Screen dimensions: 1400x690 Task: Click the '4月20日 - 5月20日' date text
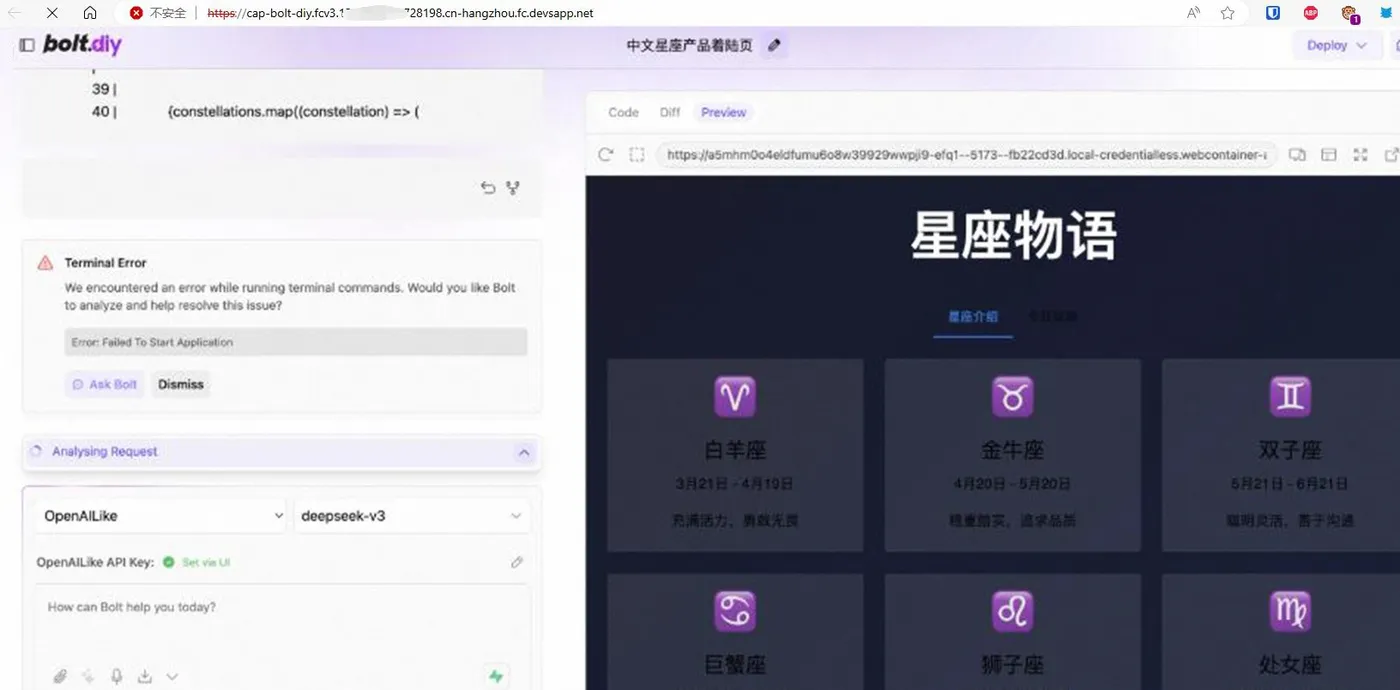click(x=1012, y=484)
